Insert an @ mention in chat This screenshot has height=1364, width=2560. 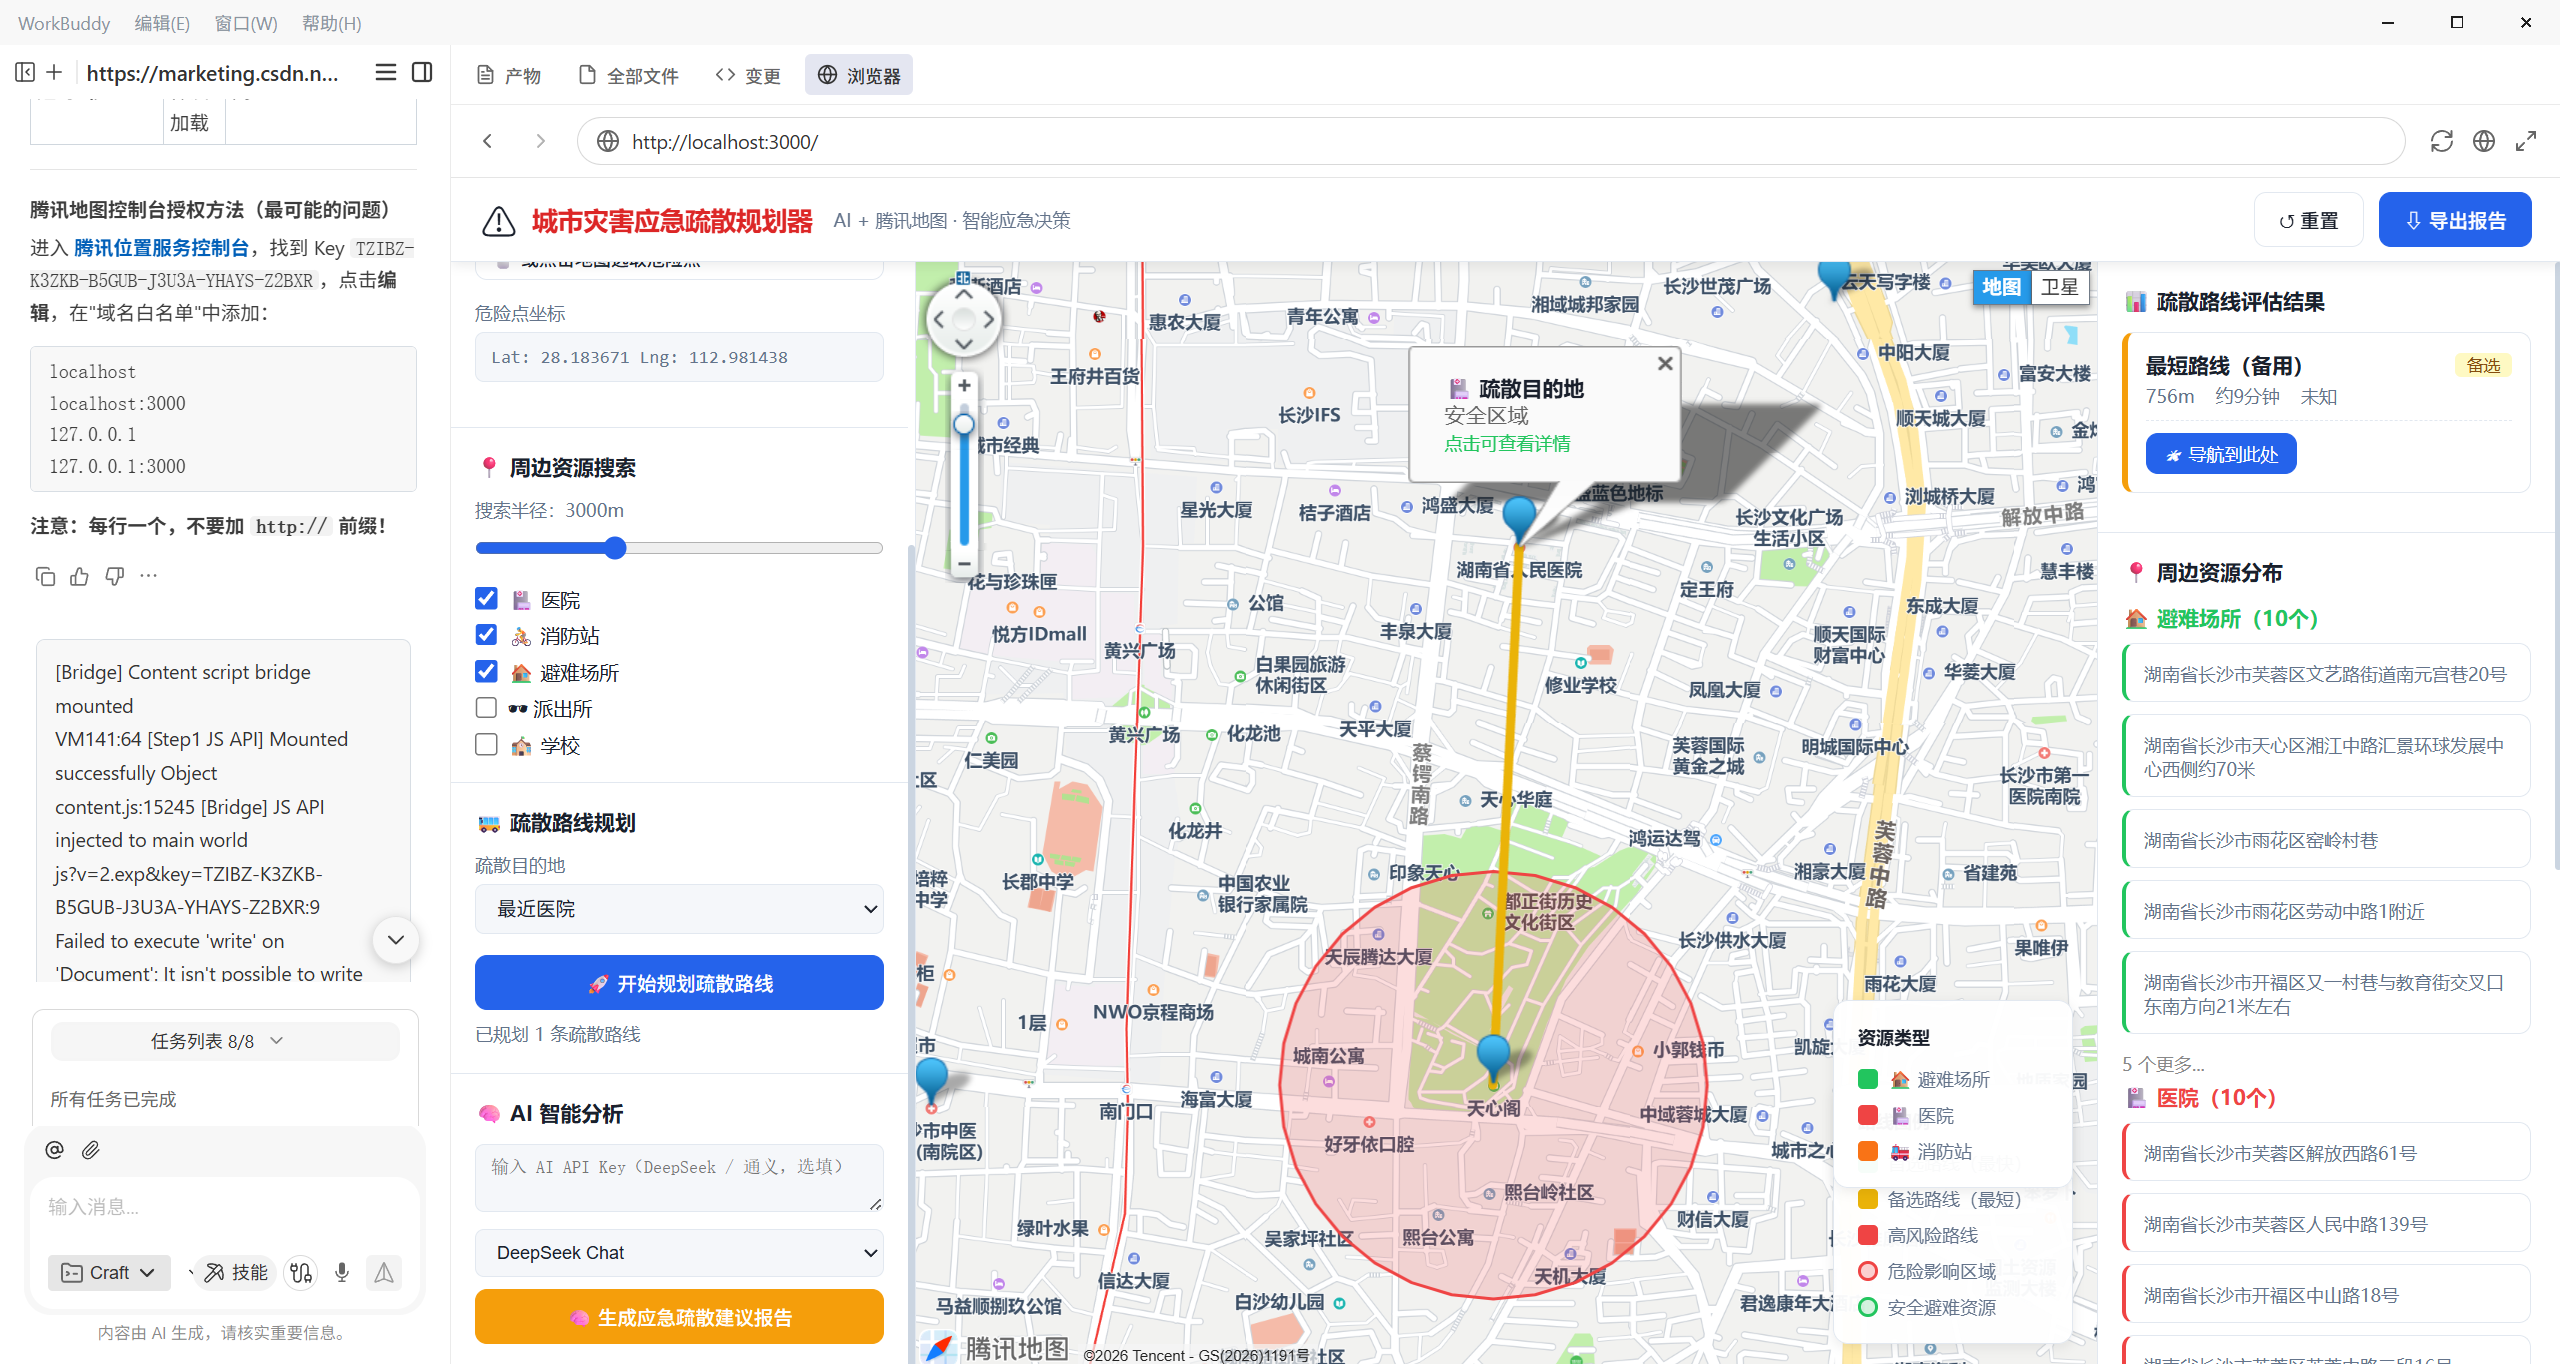[54, 1150]
